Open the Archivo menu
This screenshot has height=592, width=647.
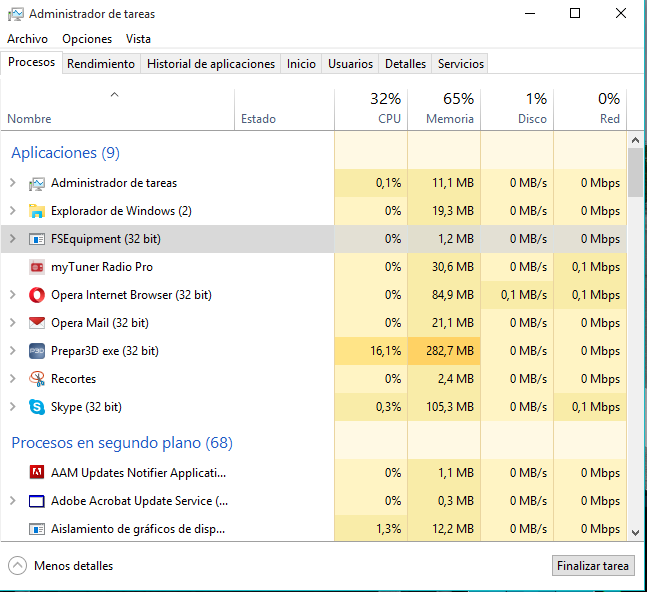[27, 39]
